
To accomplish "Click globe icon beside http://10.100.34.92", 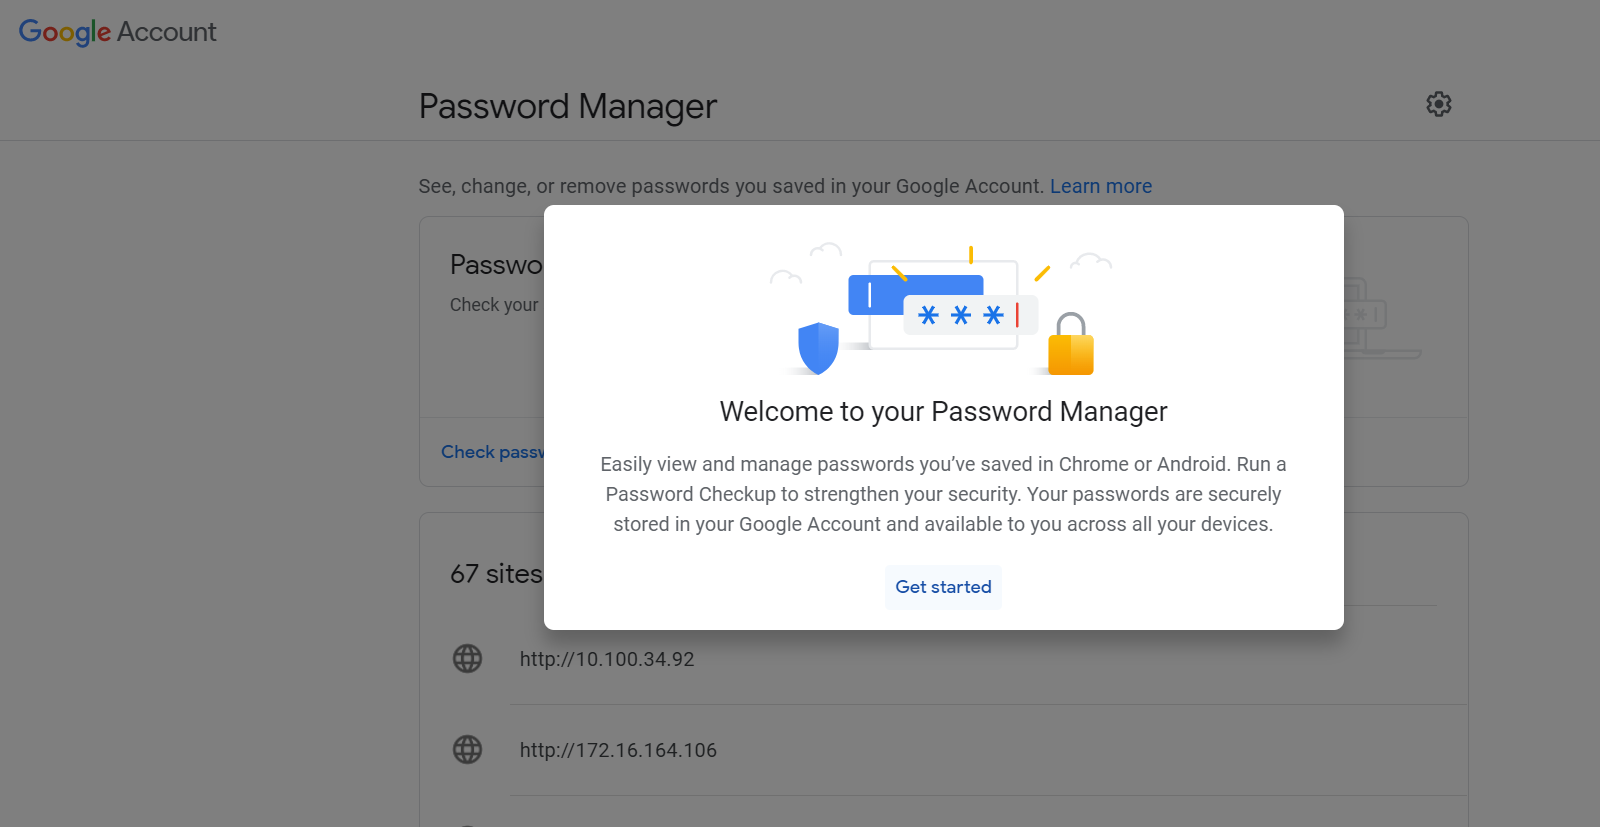I will [467, 659].
